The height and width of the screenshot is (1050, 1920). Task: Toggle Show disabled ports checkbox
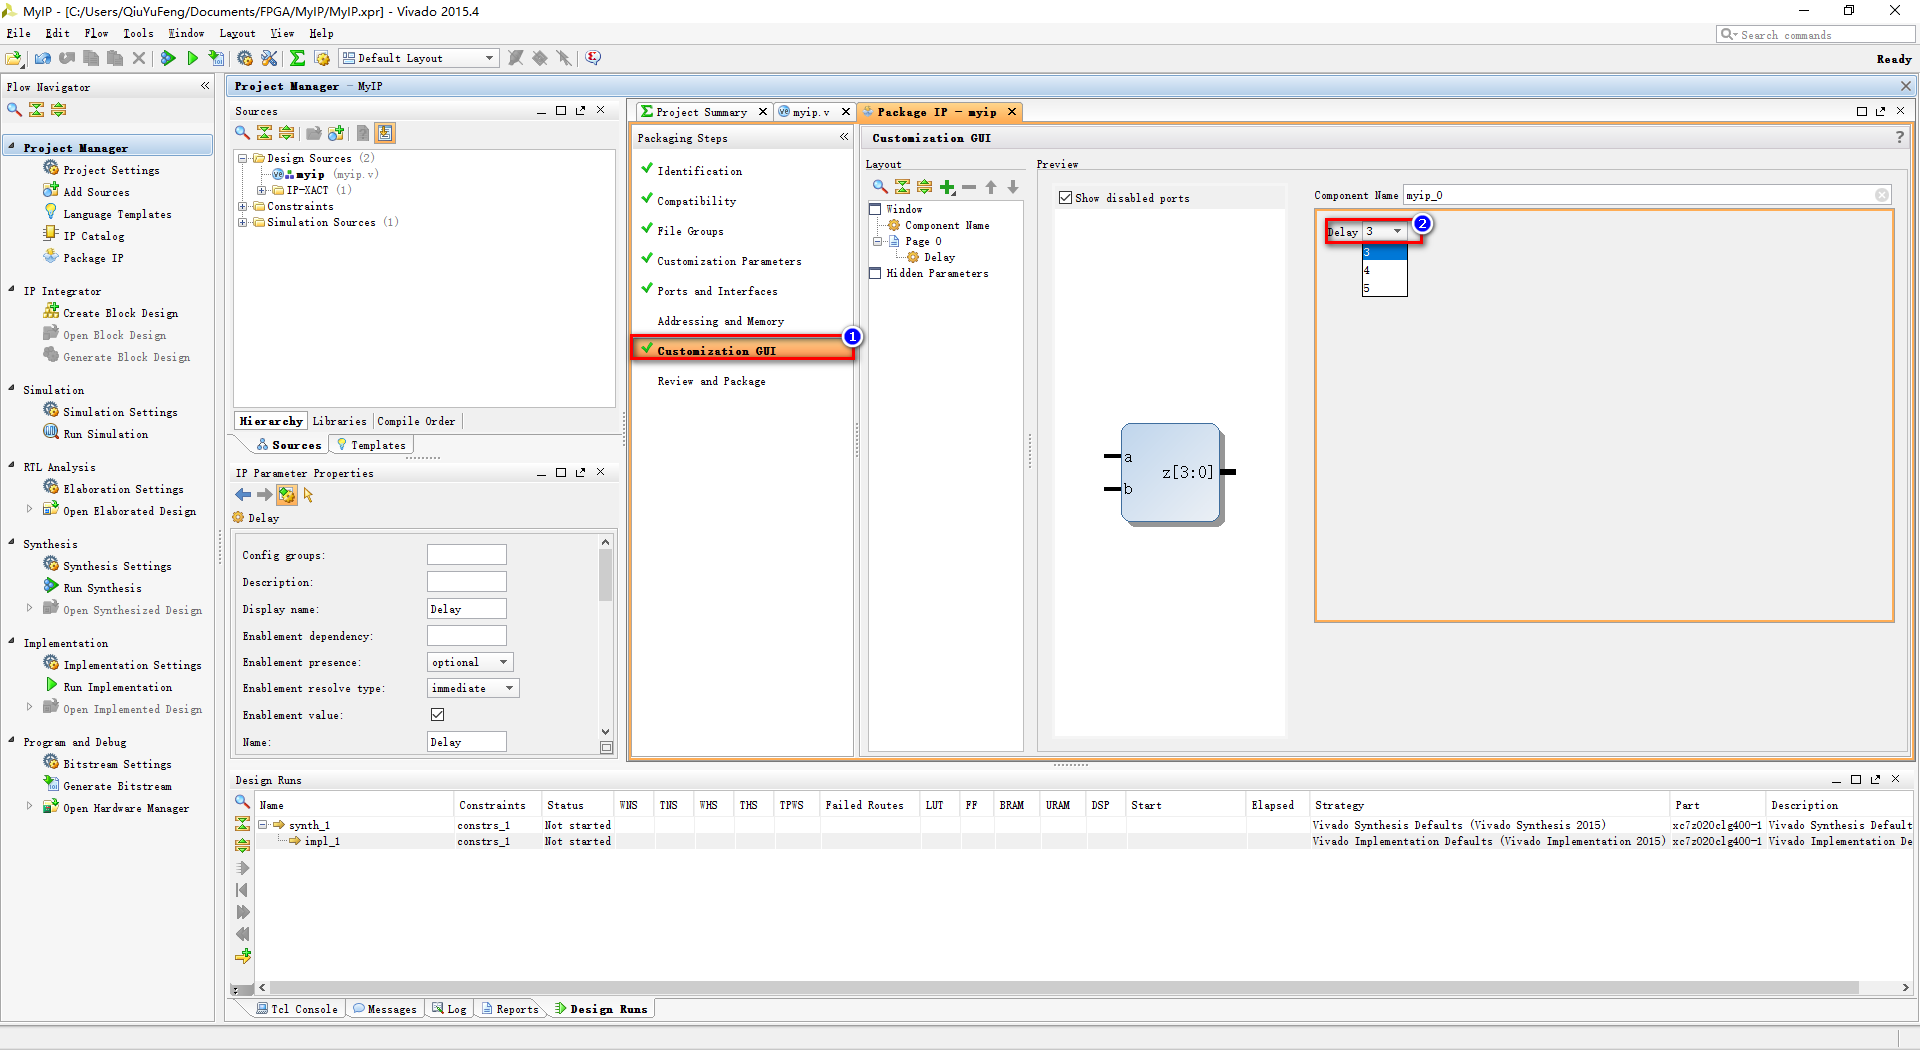tap(1065, 198)
